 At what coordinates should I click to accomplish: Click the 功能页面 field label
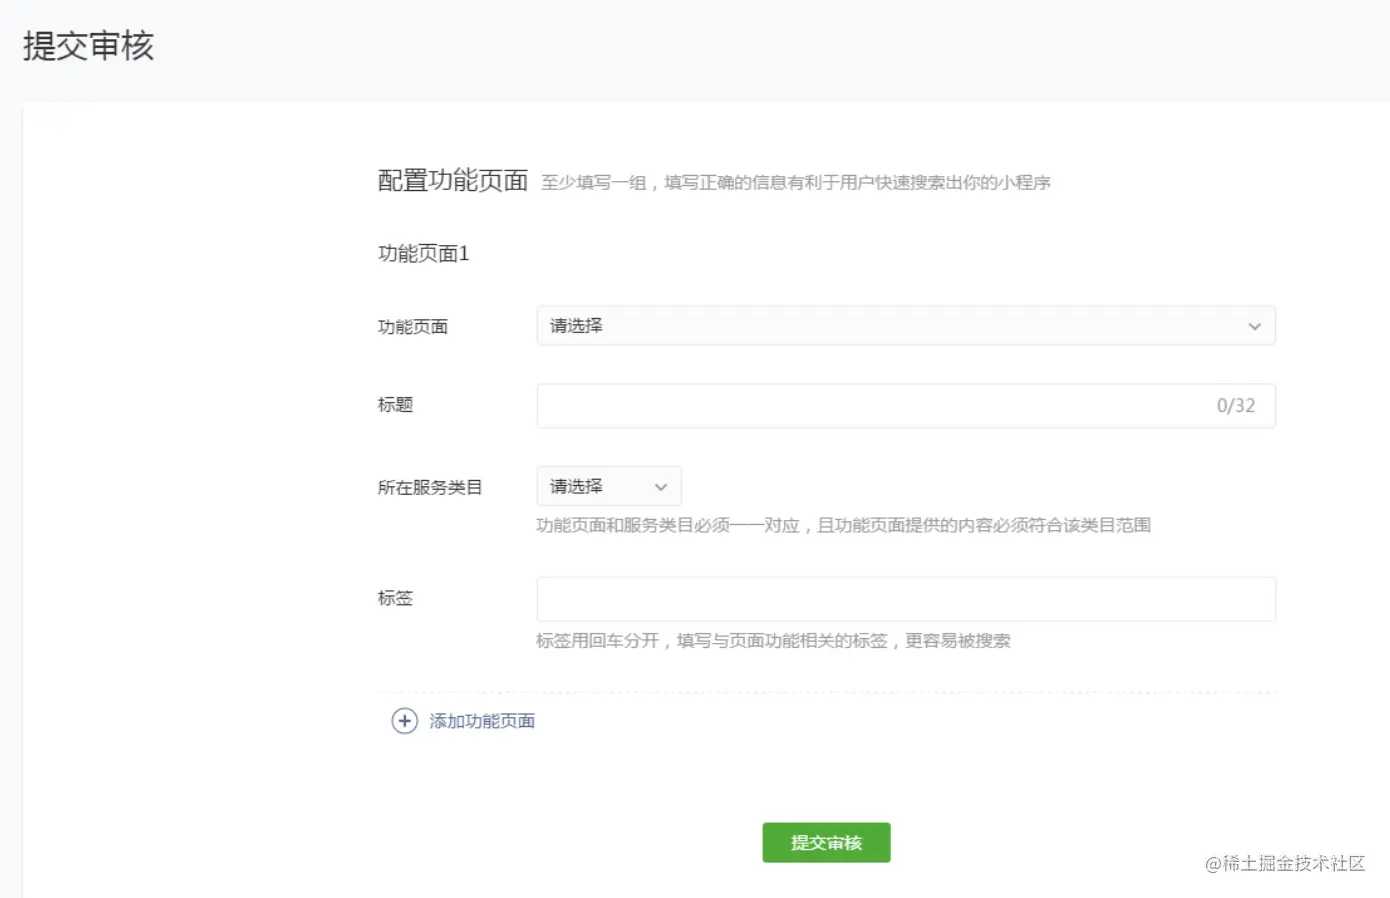click(412, 327)
